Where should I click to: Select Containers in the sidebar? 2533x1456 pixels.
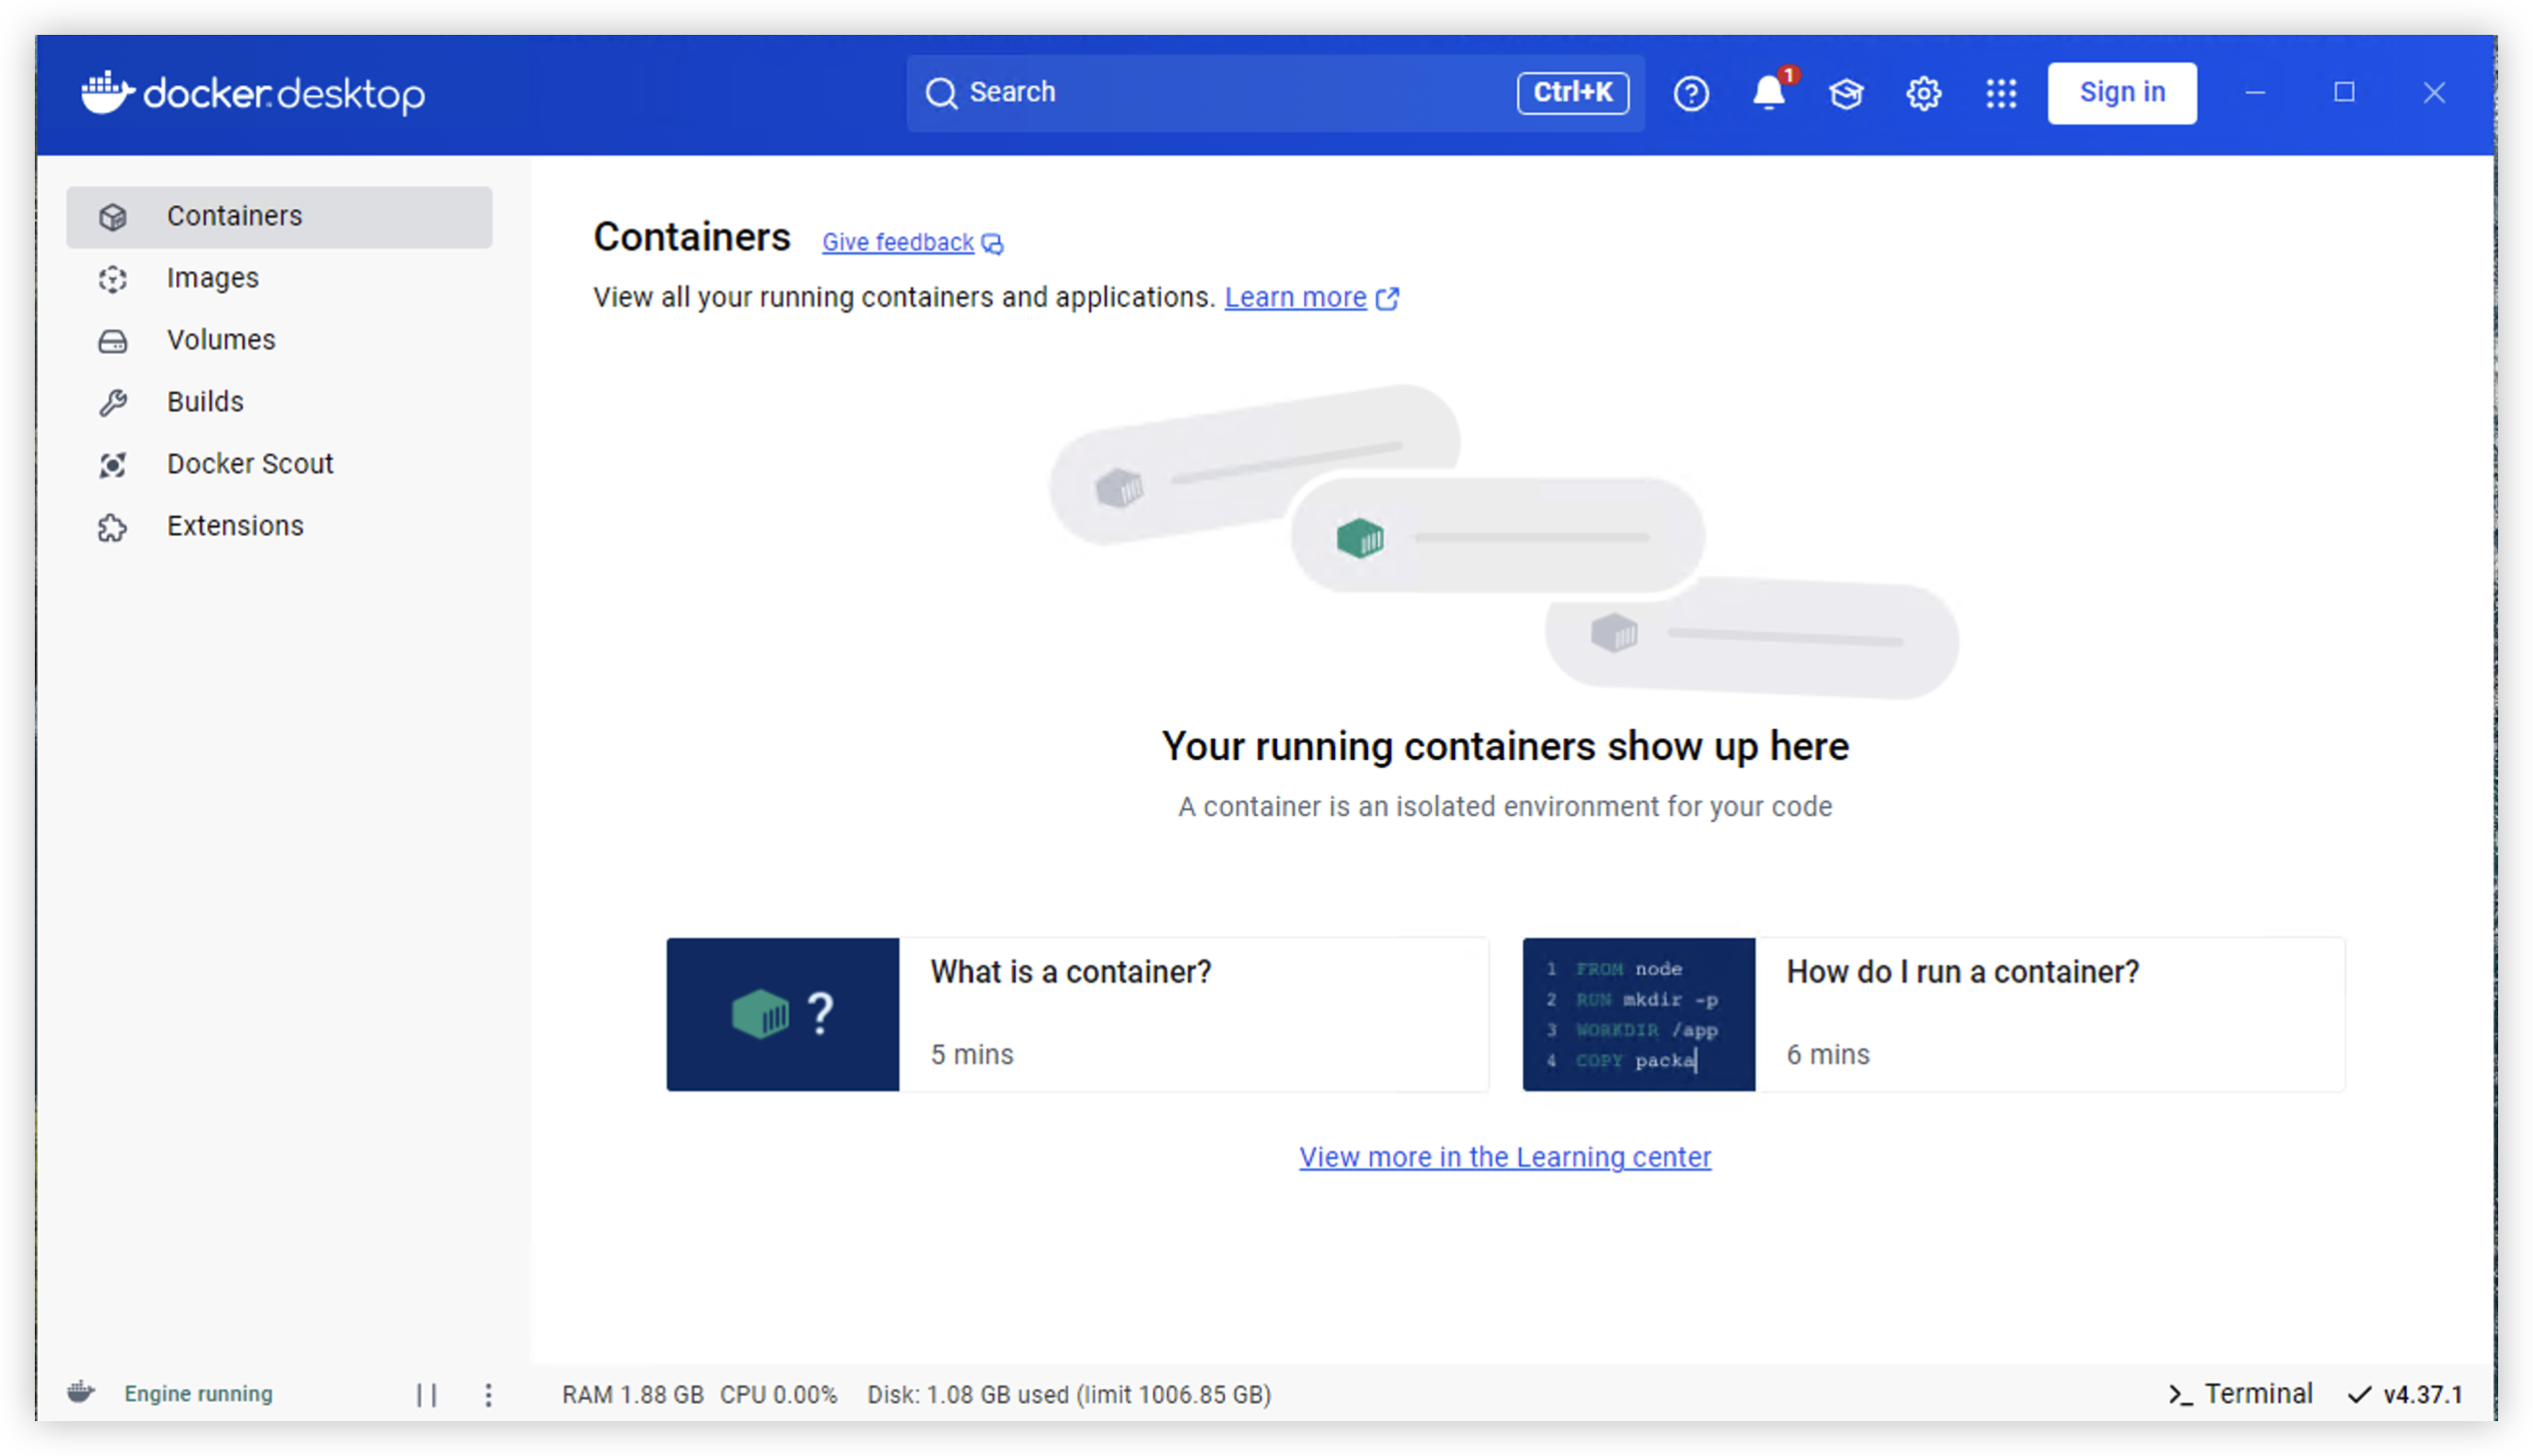click(279, 217)
